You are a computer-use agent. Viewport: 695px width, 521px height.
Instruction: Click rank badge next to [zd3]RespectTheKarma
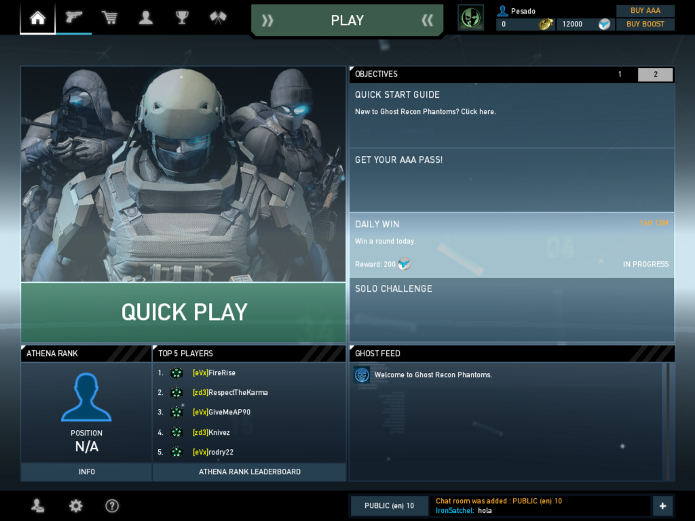click(176, 392)
